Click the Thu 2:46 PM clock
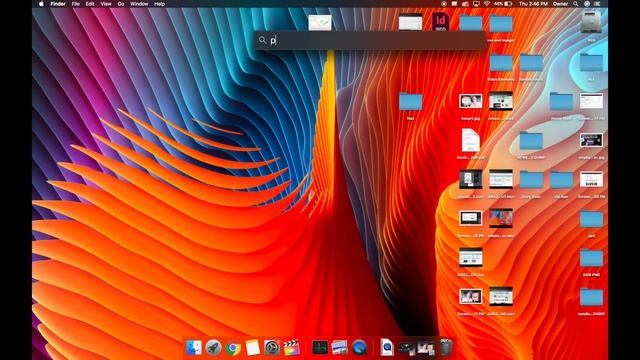The height and width of the screenshot is (360, 640). (533, 4)
